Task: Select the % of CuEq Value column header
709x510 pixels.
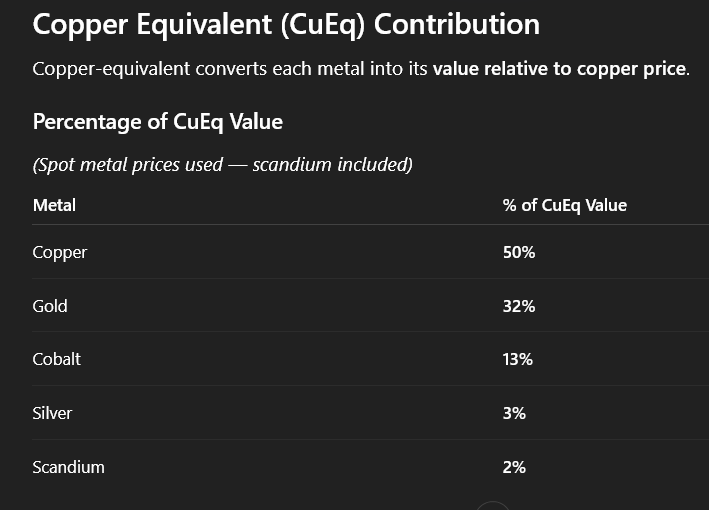Action: tap(564, 205)
